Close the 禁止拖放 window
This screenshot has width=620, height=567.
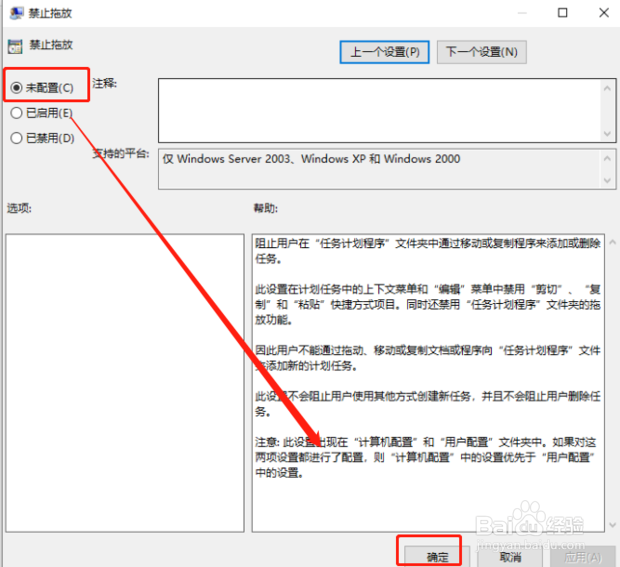pyautogui.click(x=603, y=13)
